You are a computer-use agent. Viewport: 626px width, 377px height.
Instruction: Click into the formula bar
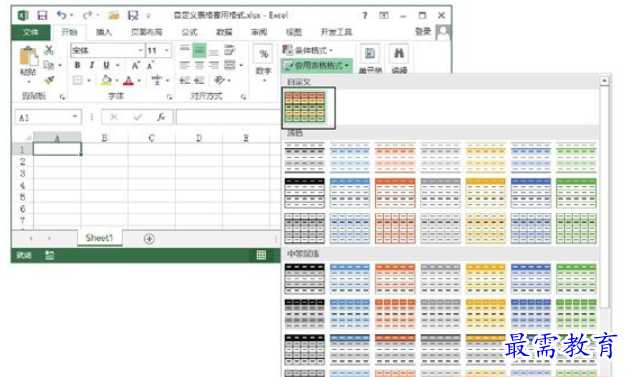[x=229, y=117]
